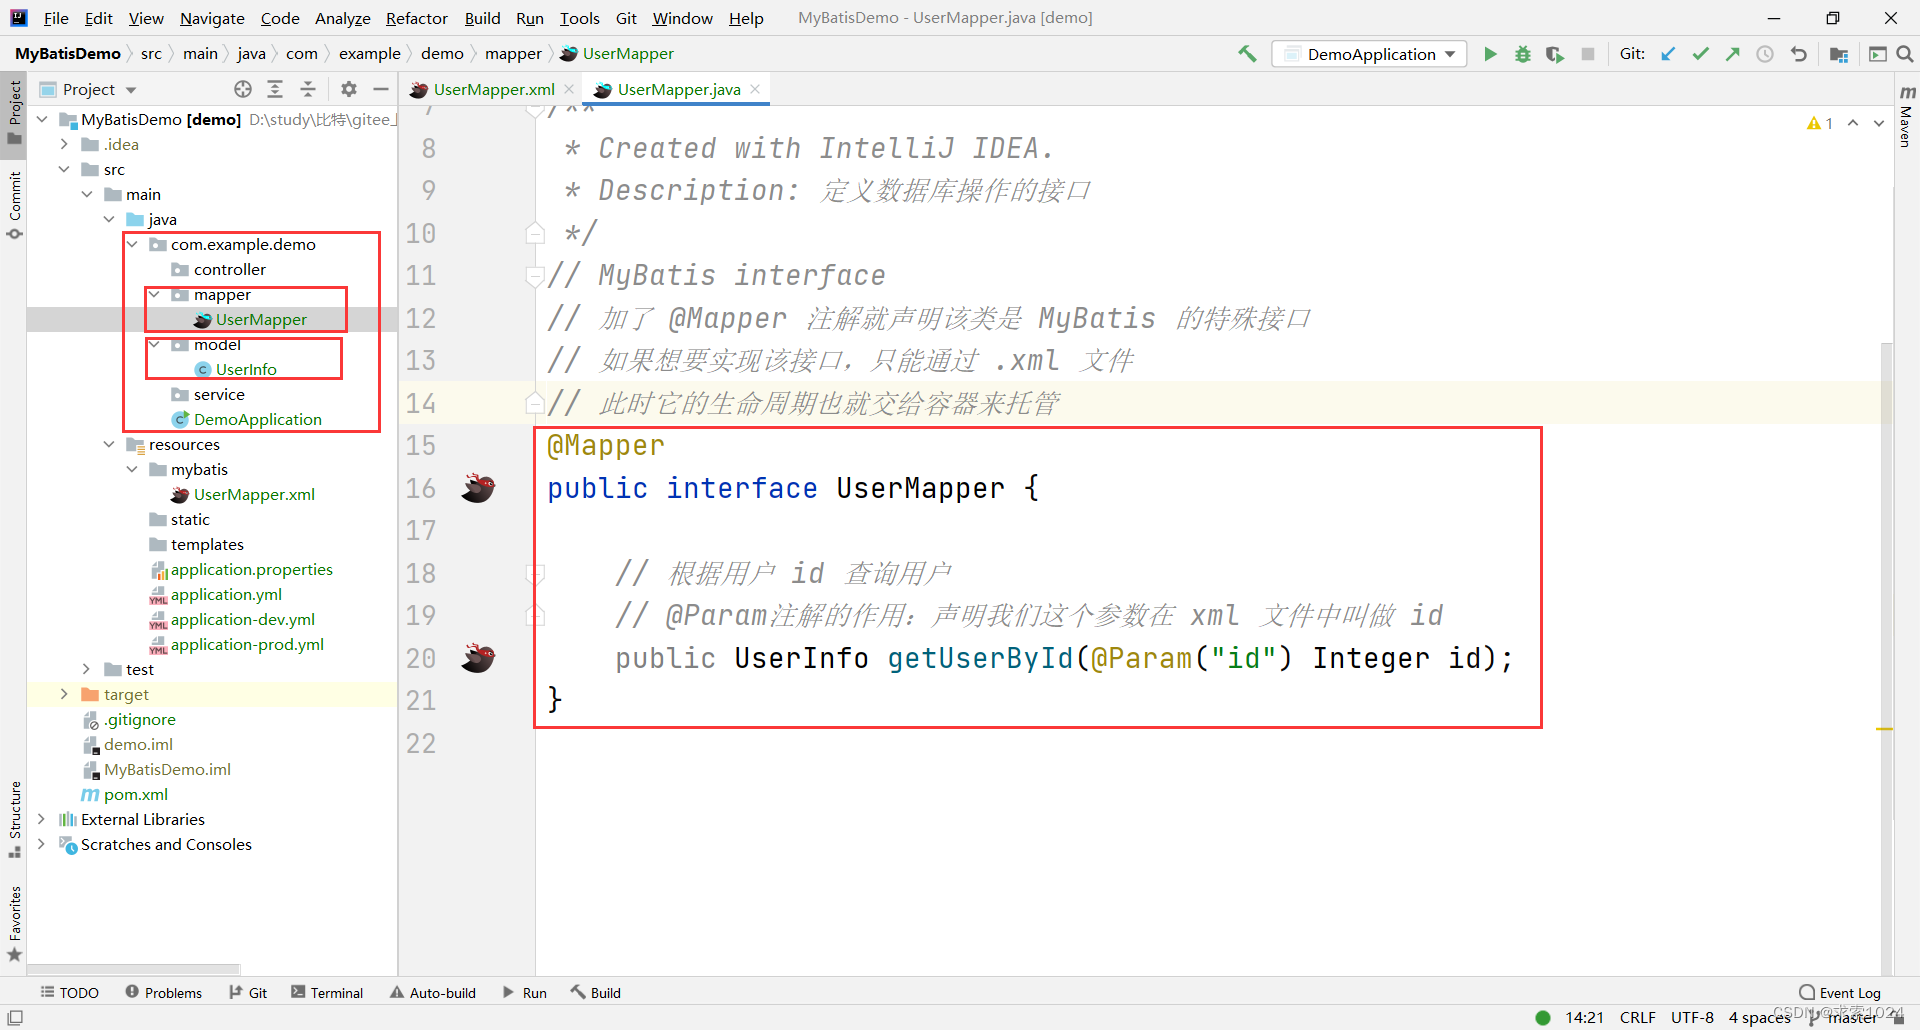
Task: Open the Navigate menu
Action: (212, 18)
